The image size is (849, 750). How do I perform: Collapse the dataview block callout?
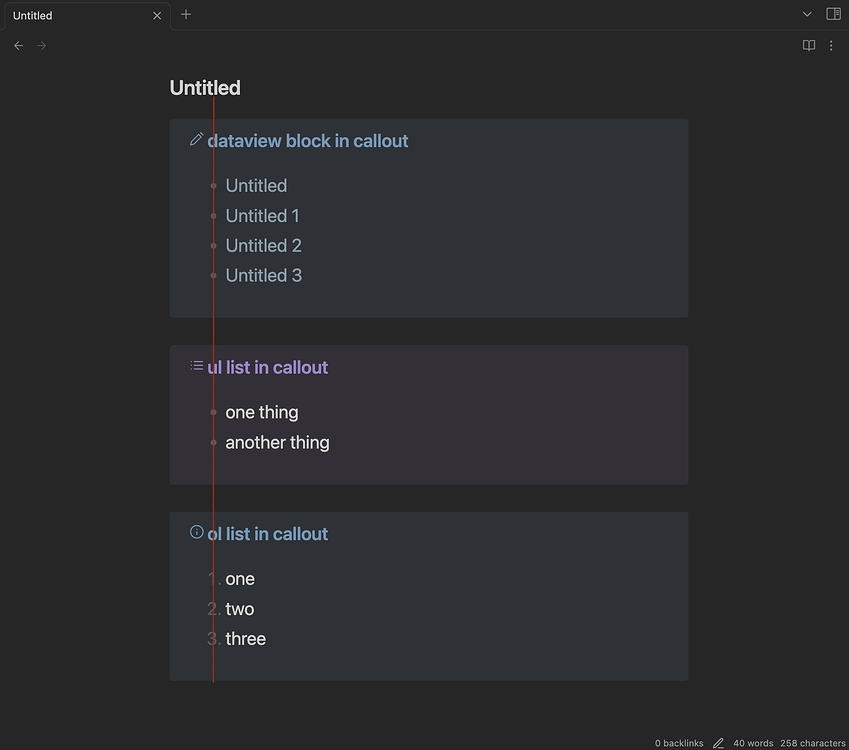click(x=307, y=140)
